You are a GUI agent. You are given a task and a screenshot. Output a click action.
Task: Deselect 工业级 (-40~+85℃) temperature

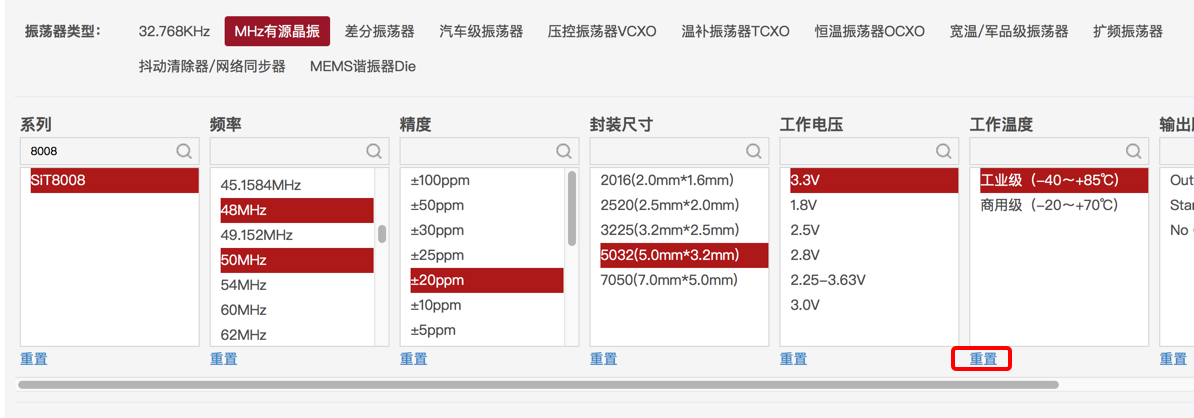[x=1064, y=180]
